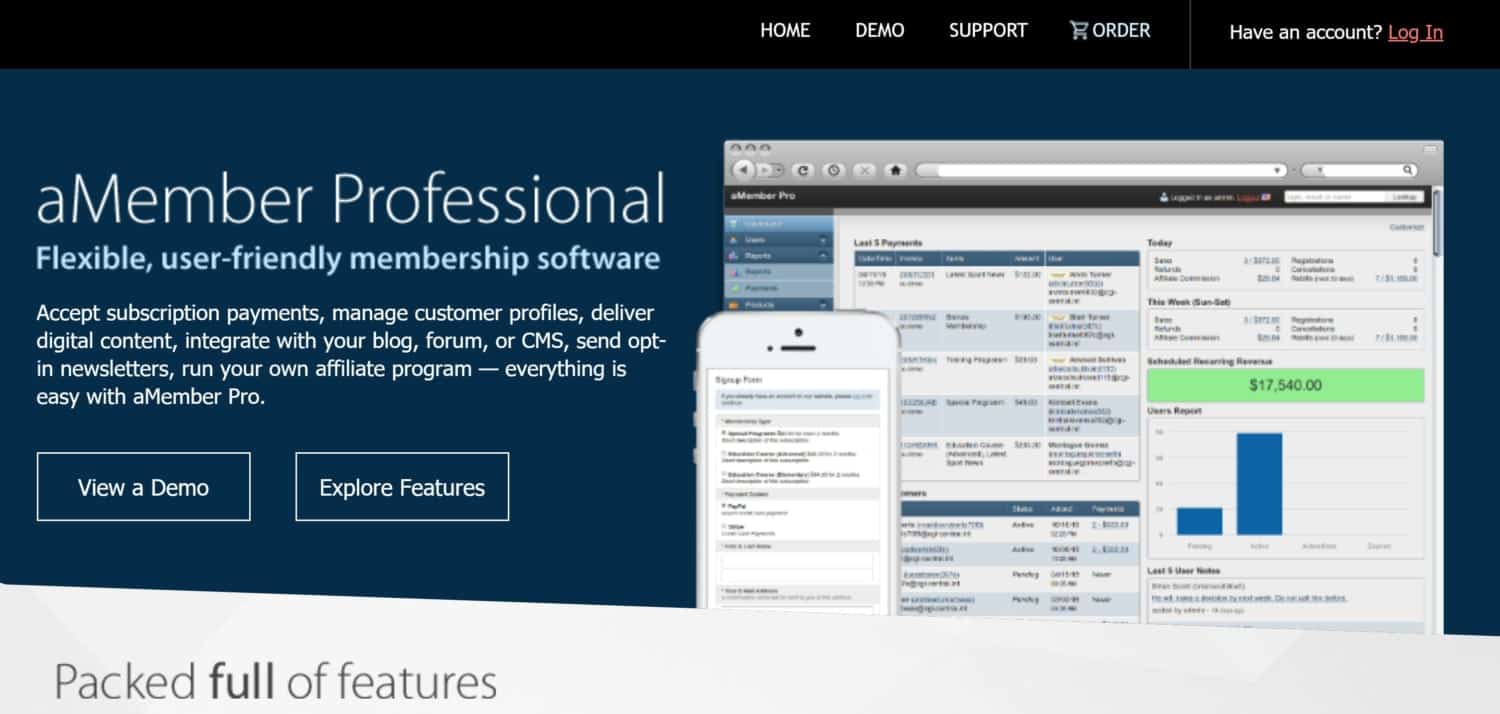Click the 'aMember Professional' headline
Viewport: 1500px width, 714px height.
350,197
